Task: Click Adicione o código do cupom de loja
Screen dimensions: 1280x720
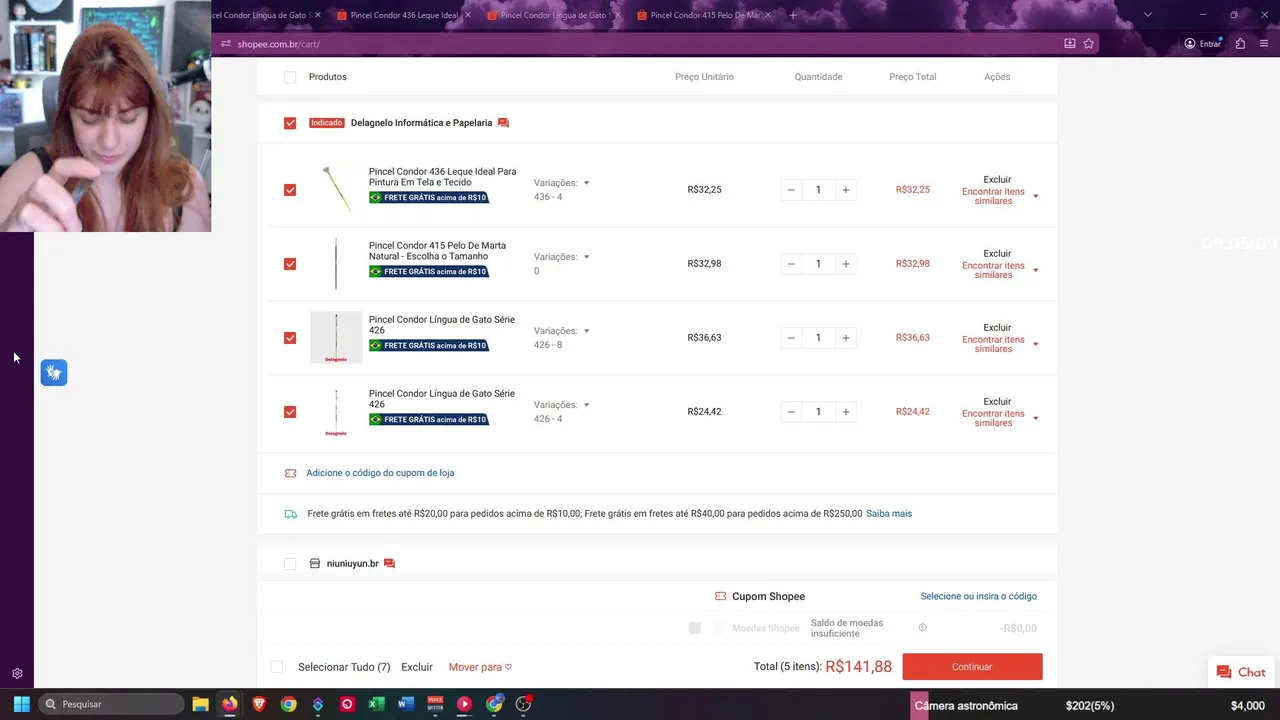Action: 380,473
